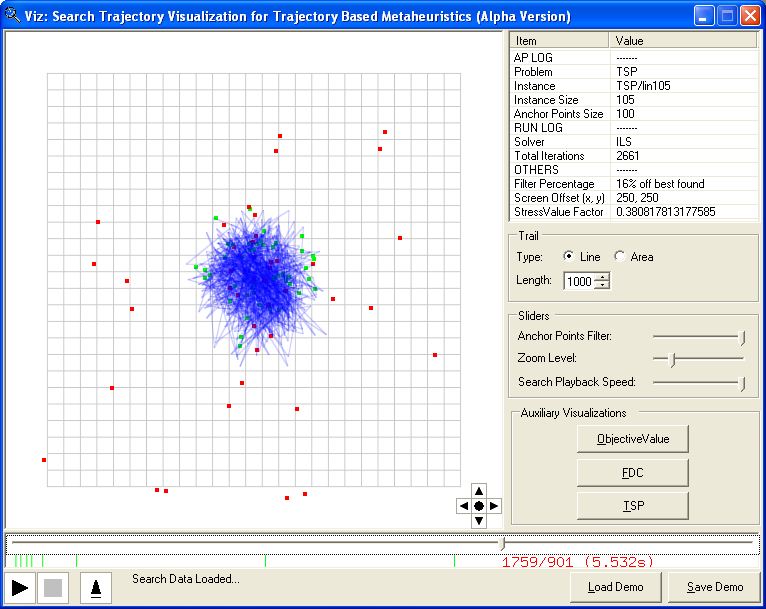Select the Line trail type
The height and width of the screenshot is (609, 766).
point(570,257)
